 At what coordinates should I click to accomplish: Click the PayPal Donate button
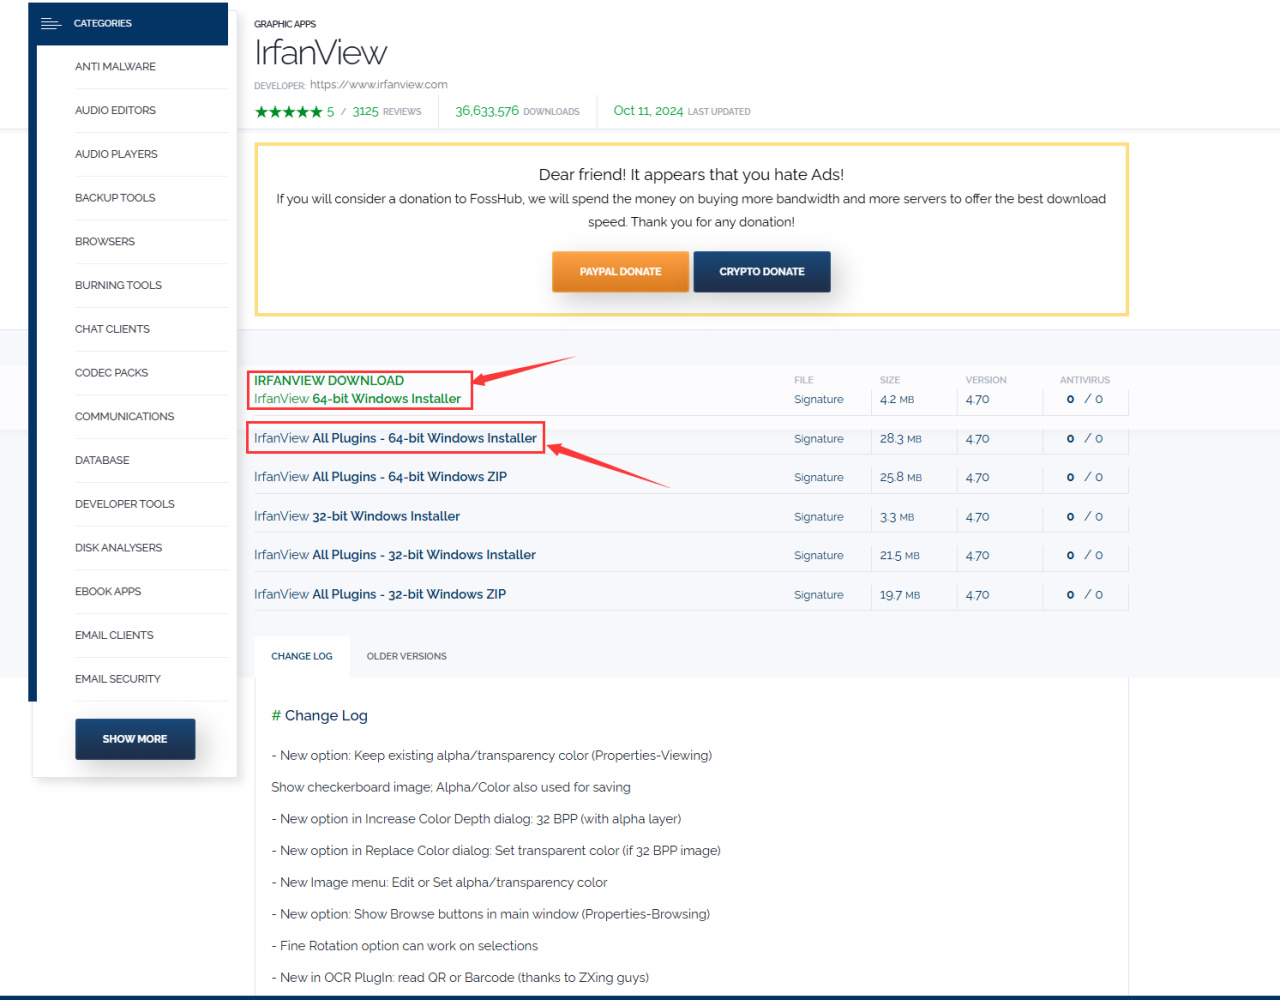620,271
